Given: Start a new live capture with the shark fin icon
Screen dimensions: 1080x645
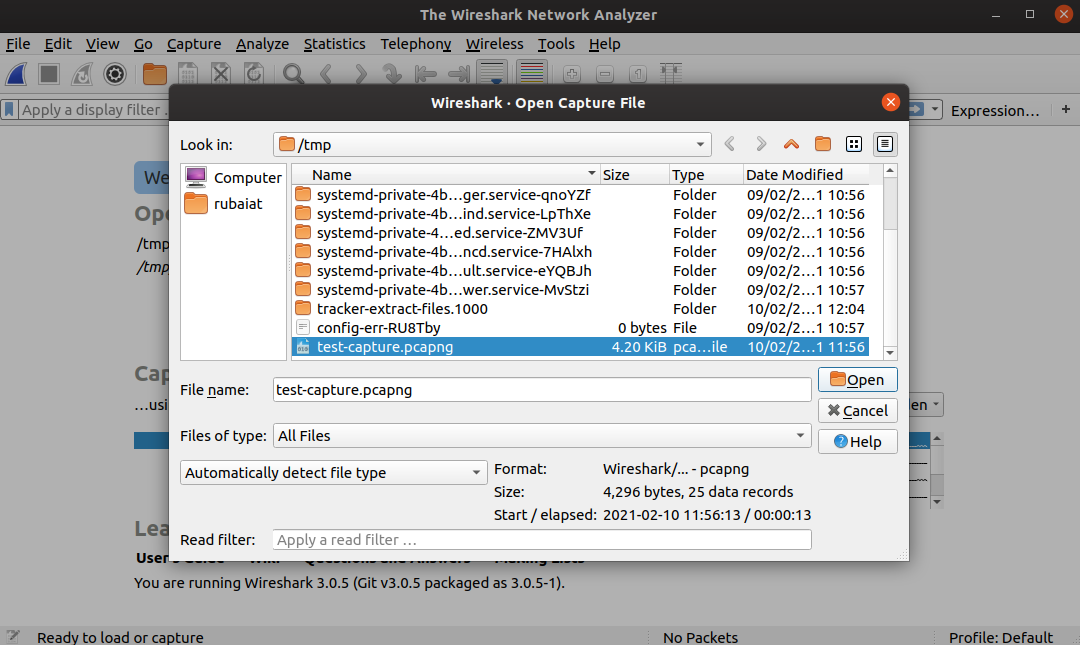Looking at the screenshot, I should (18, 74).
